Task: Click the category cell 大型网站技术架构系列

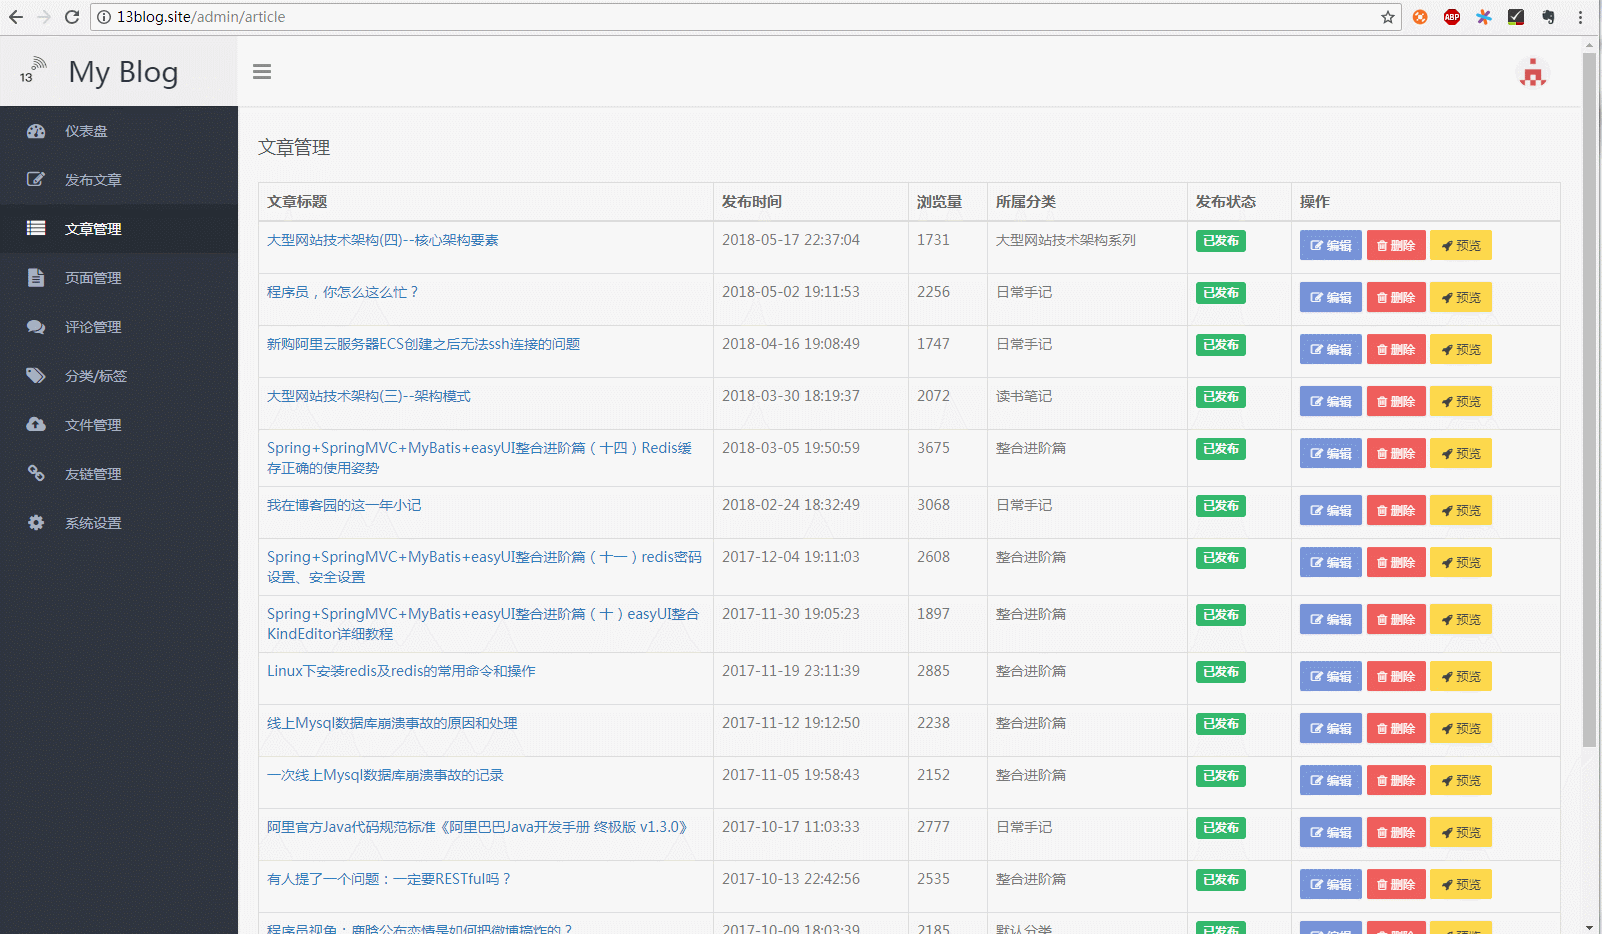Action: (x=1066, y=240)
